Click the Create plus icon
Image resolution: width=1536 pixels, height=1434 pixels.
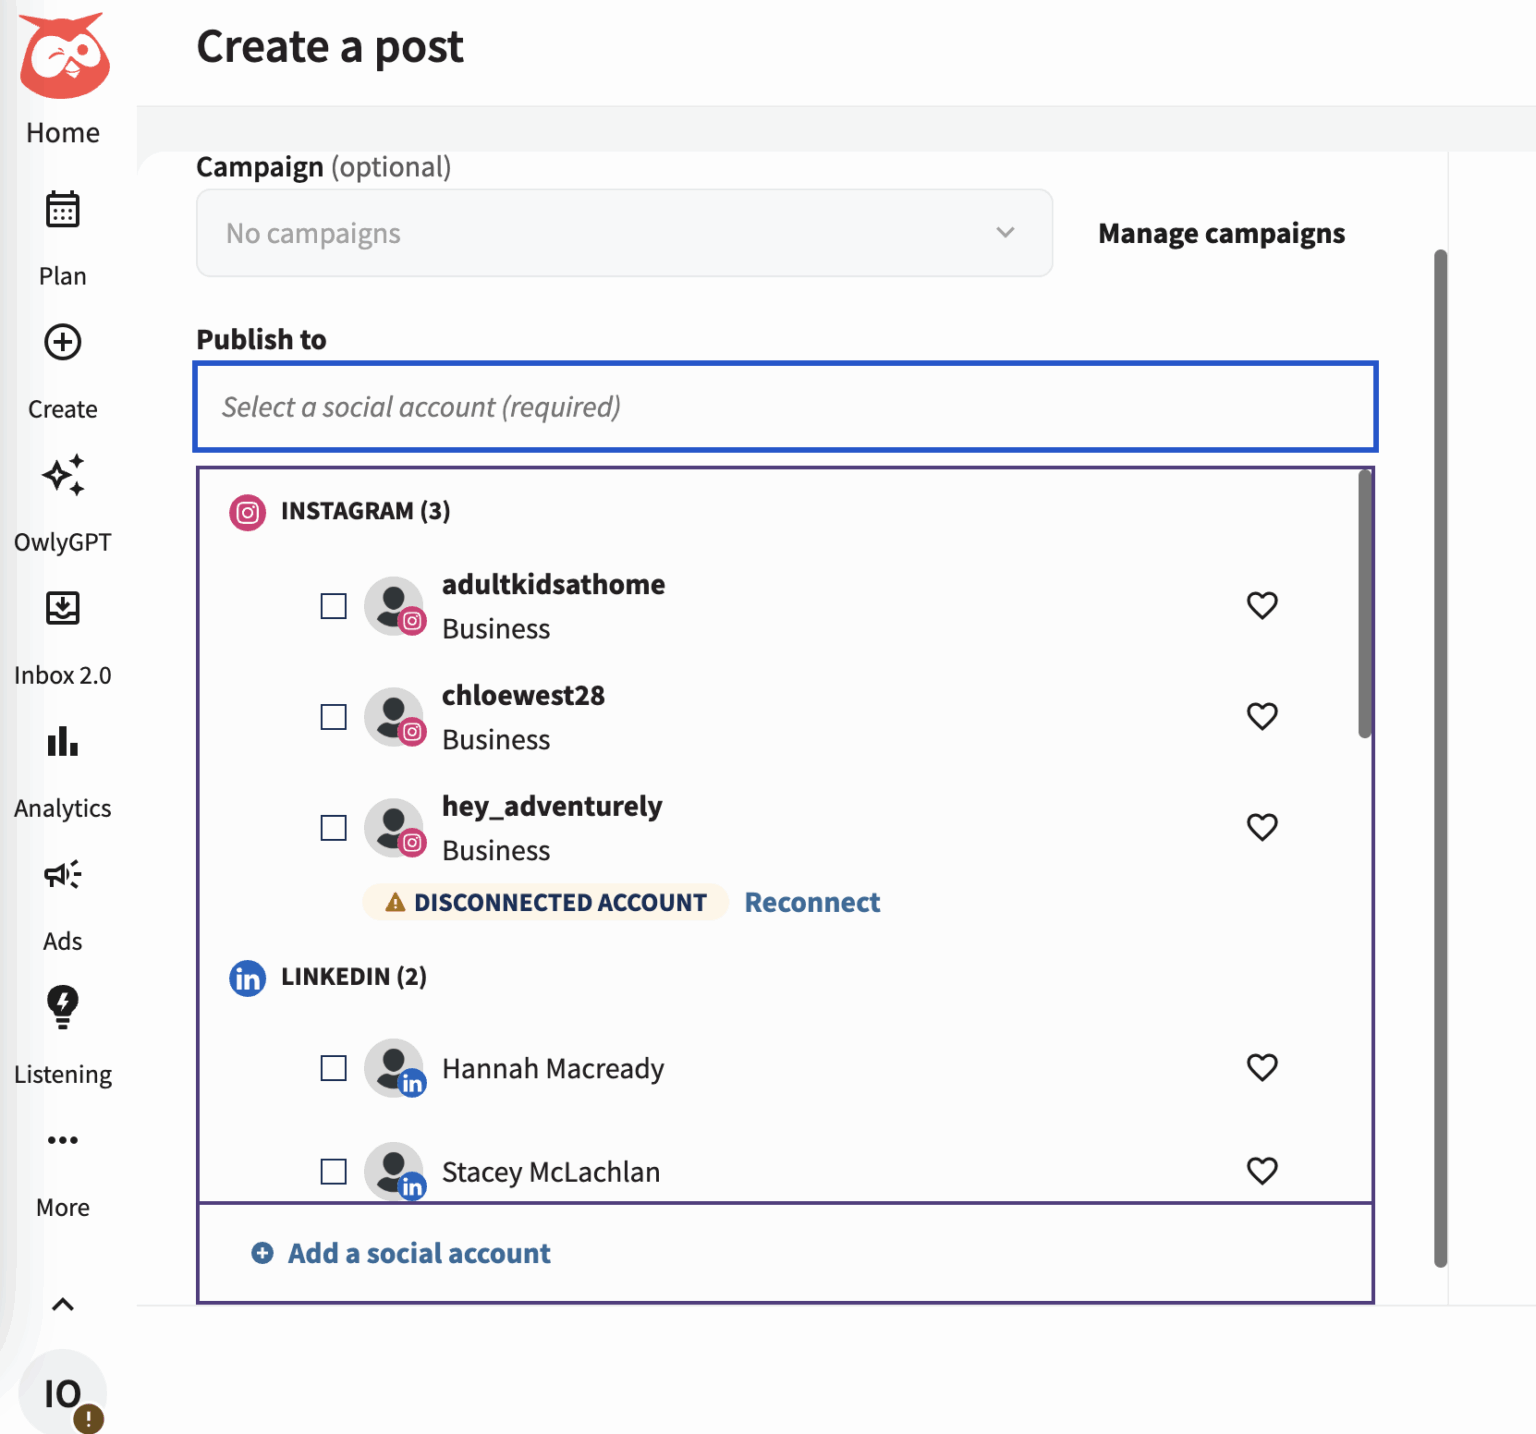coord(63,342)
